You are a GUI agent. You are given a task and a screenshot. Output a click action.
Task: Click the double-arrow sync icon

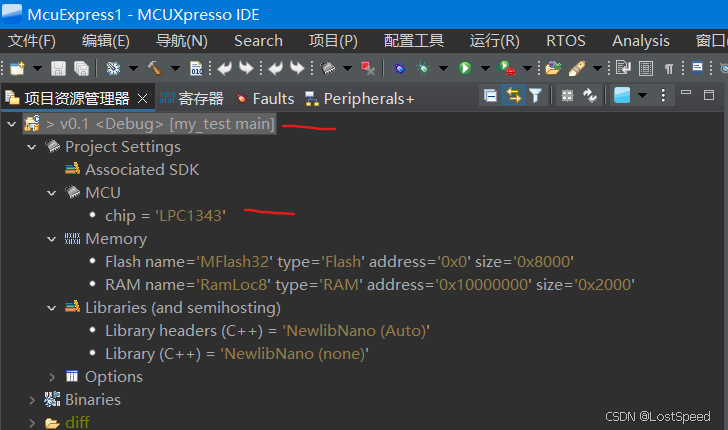click(590, 96)
